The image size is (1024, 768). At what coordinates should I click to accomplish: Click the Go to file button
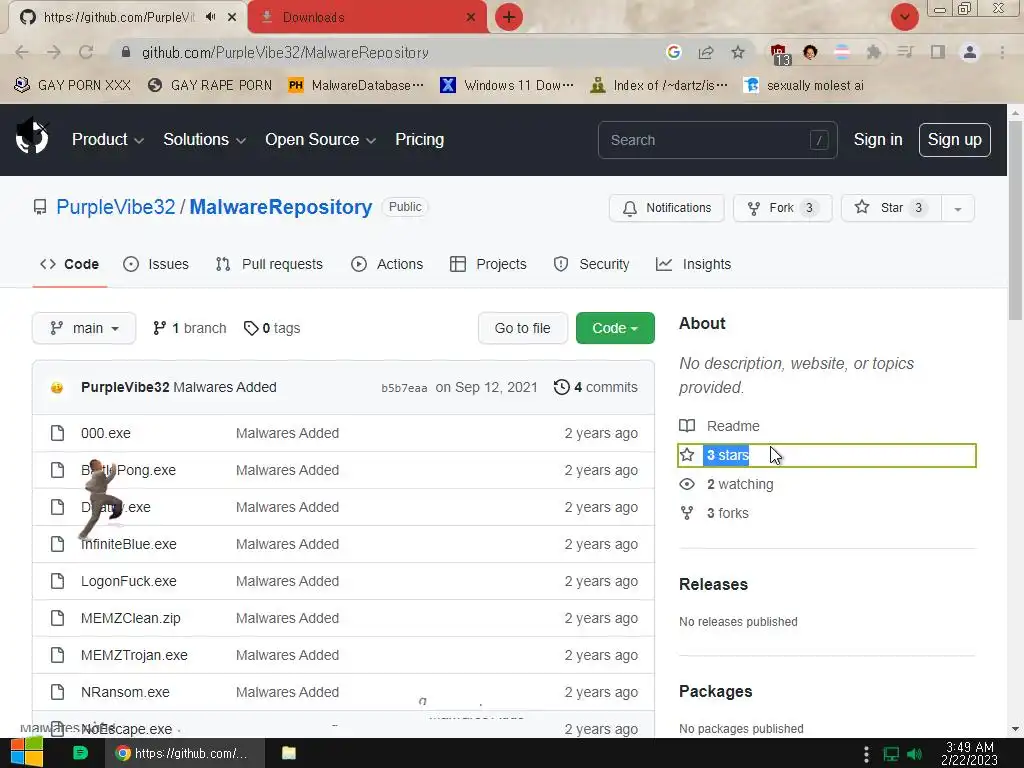pyautogui.click(x=522, y=328)
